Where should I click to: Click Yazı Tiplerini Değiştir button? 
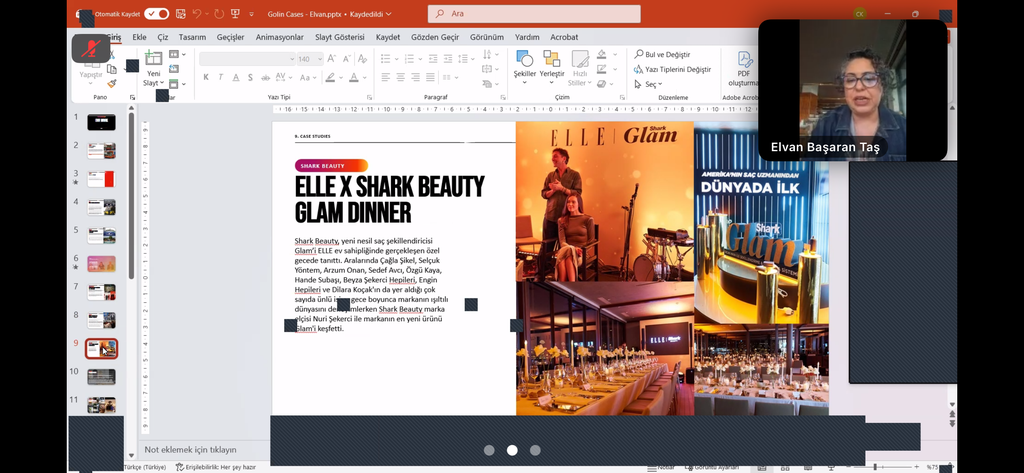pyautogui.click(x=671, y=70)
